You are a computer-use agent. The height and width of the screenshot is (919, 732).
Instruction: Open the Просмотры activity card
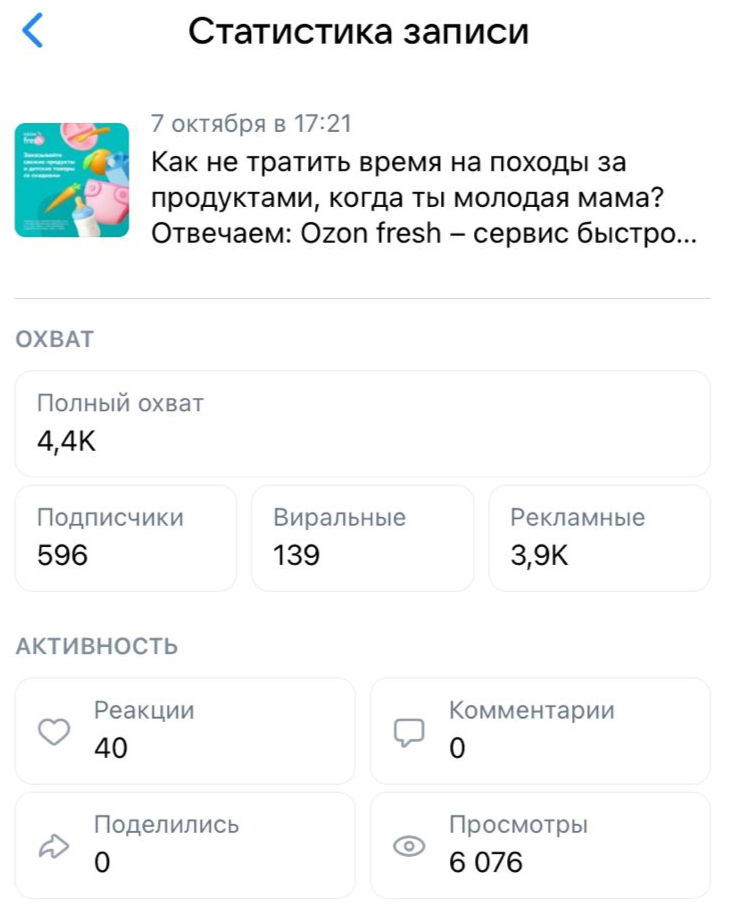pyautogui.click(x=540, y=845)
